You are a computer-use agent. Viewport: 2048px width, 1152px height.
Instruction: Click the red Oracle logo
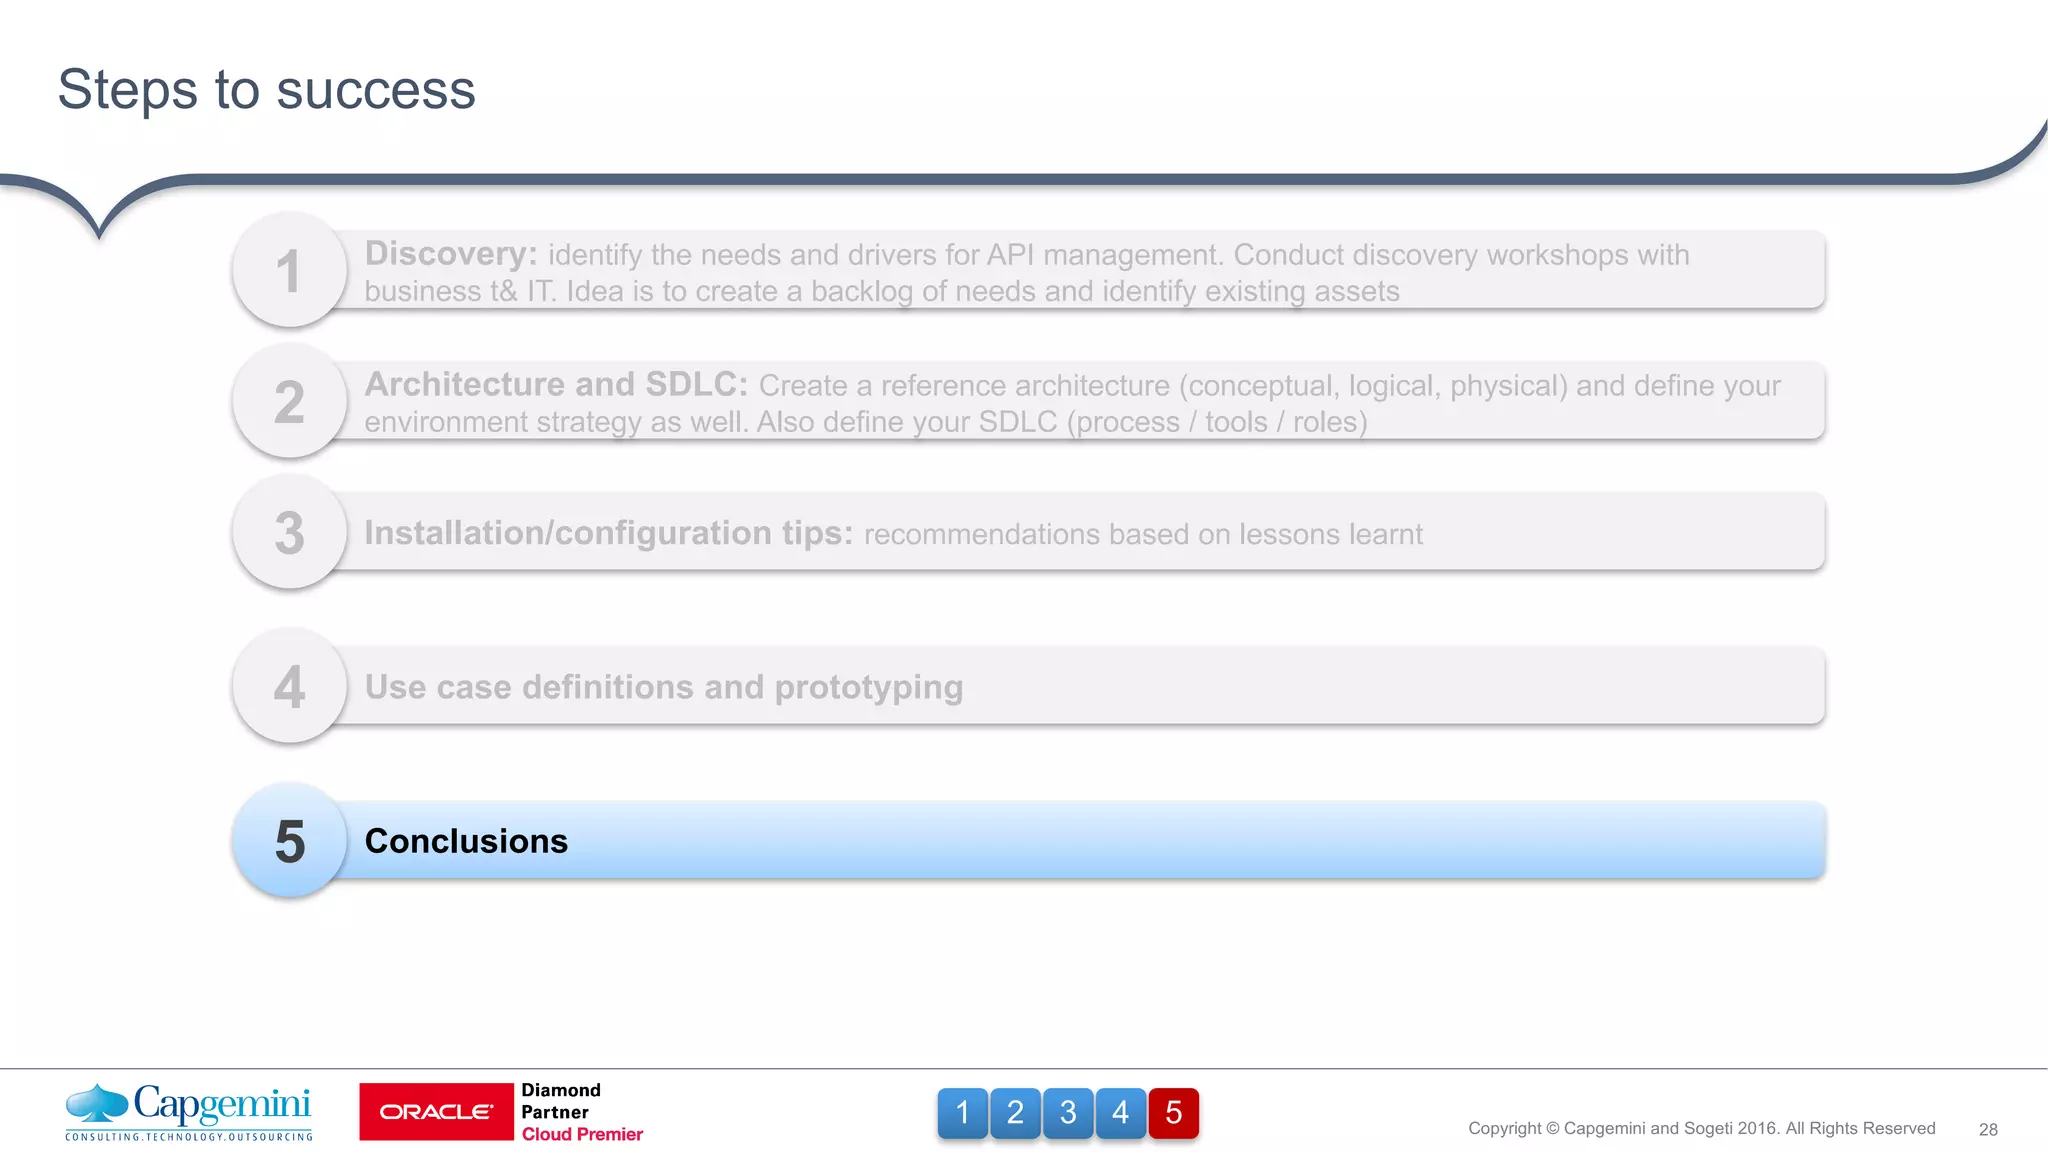[x=436, y=1112]
